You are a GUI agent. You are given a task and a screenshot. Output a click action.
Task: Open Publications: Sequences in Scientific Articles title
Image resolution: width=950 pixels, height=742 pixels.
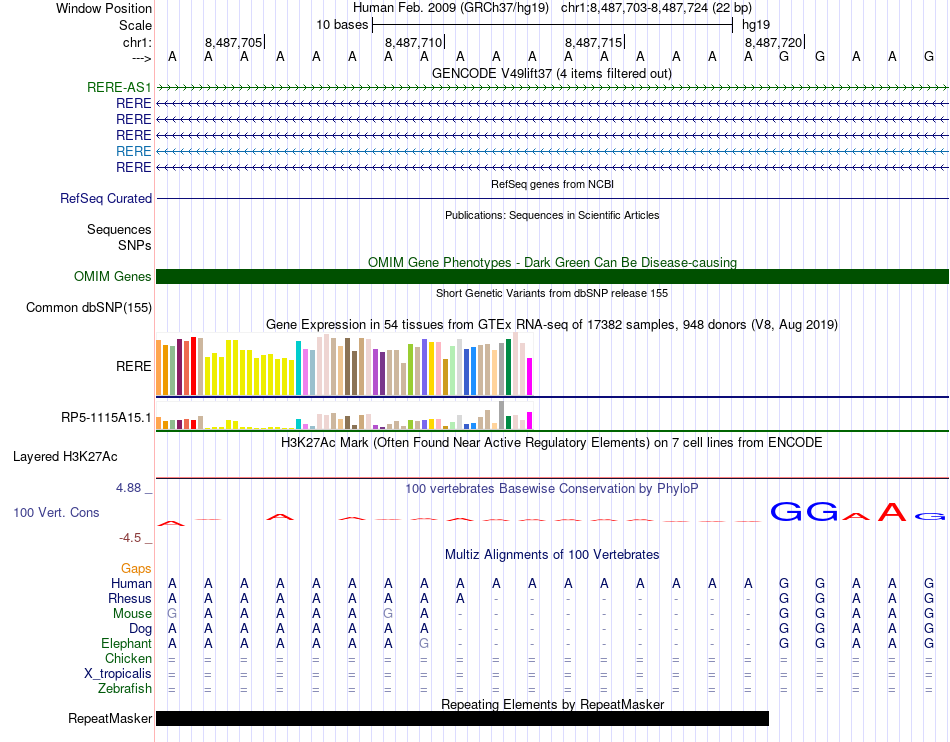point(552,215)
